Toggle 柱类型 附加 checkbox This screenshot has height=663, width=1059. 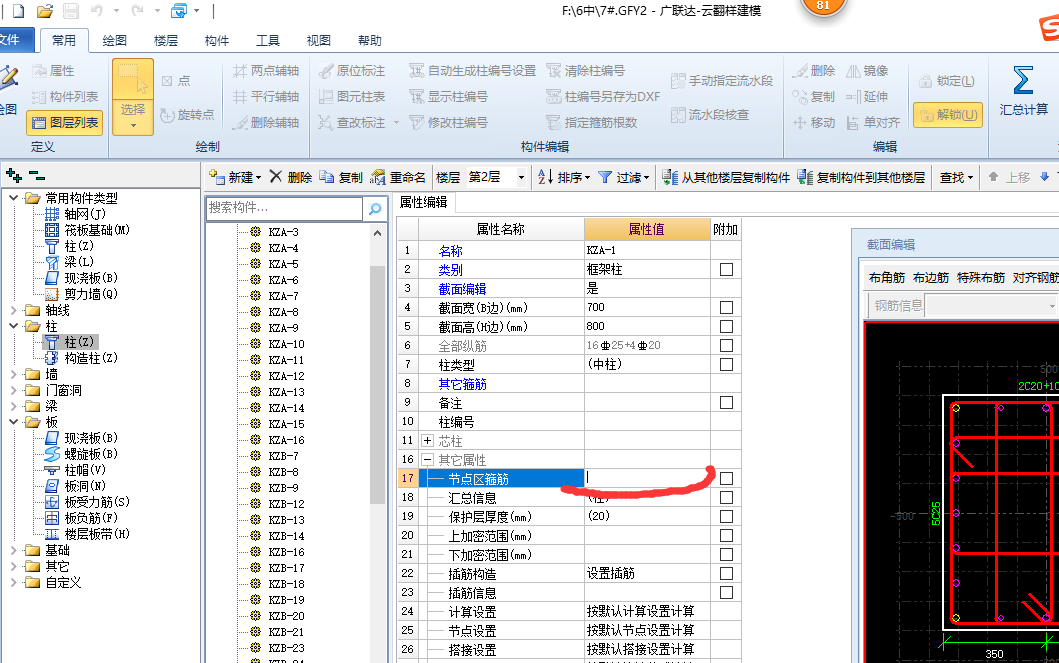(x=726, y=364)
